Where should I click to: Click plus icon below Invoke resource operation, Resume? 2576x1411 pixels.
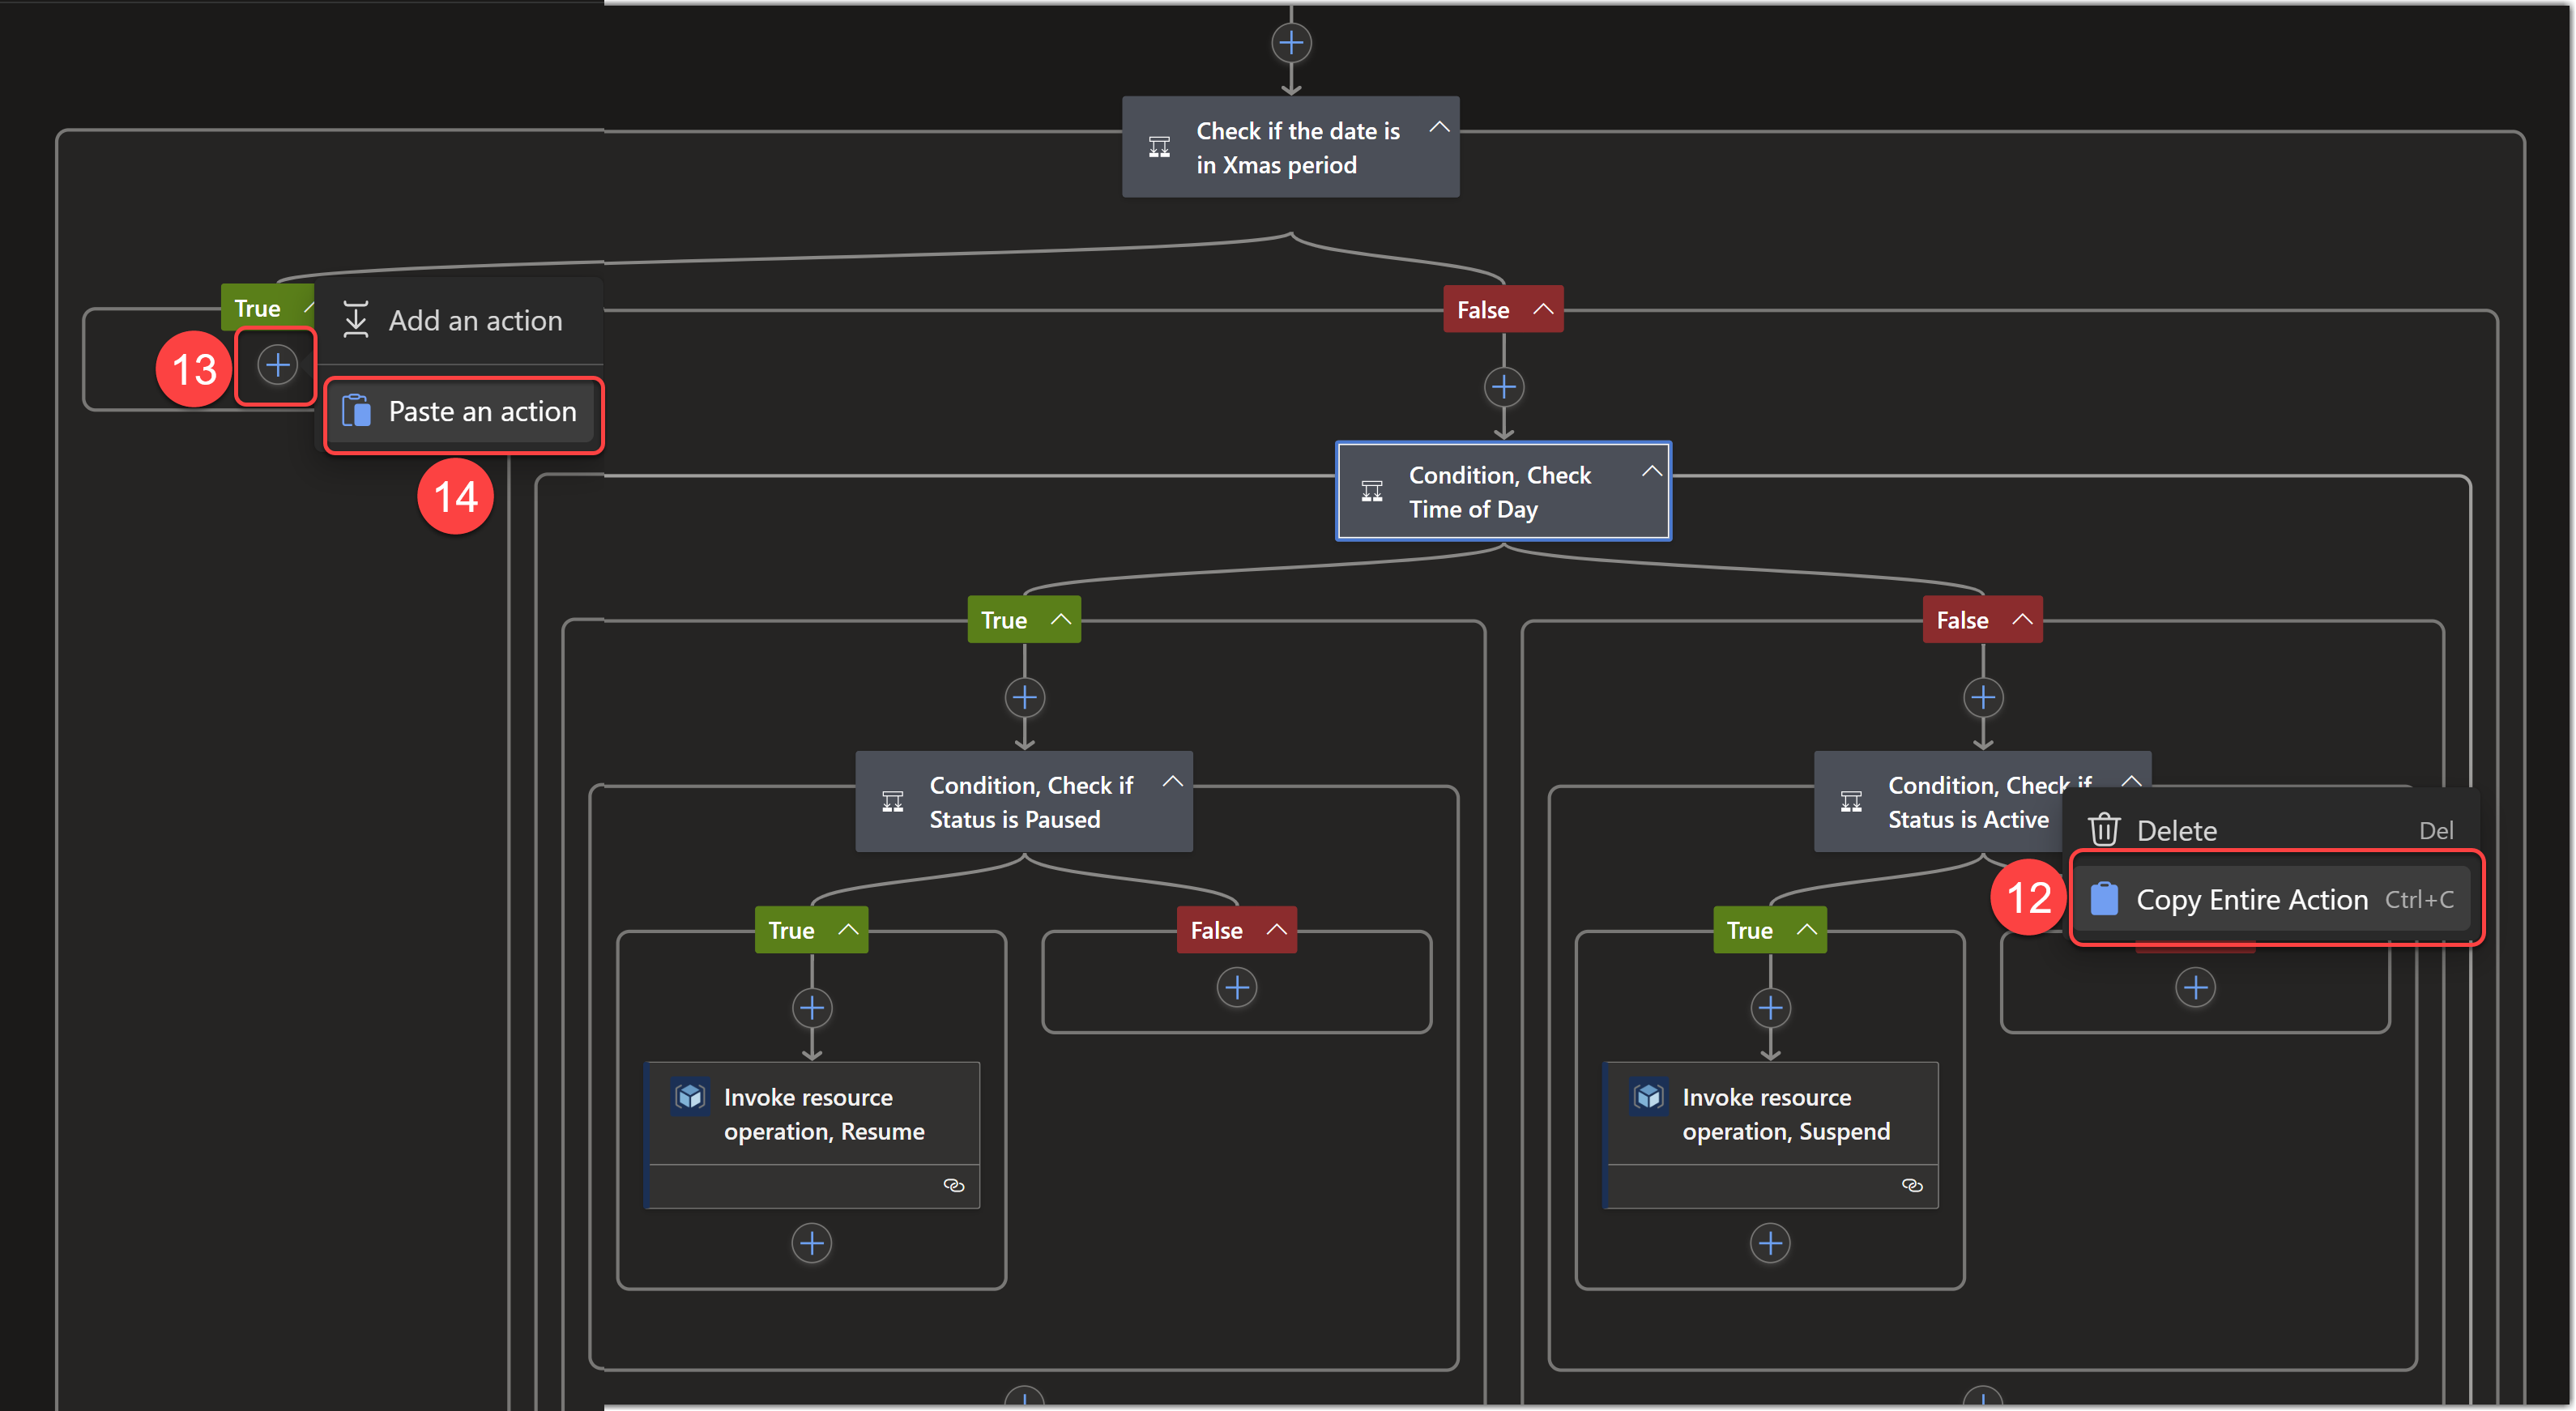pos(811,1243)
